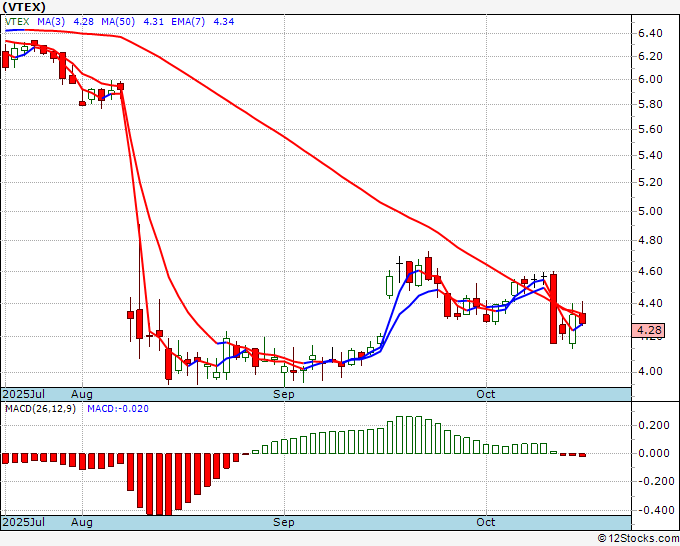
Task: Click the 12Stocks.com copyright link
Action: pyautogui.click(x=638, y=539)
